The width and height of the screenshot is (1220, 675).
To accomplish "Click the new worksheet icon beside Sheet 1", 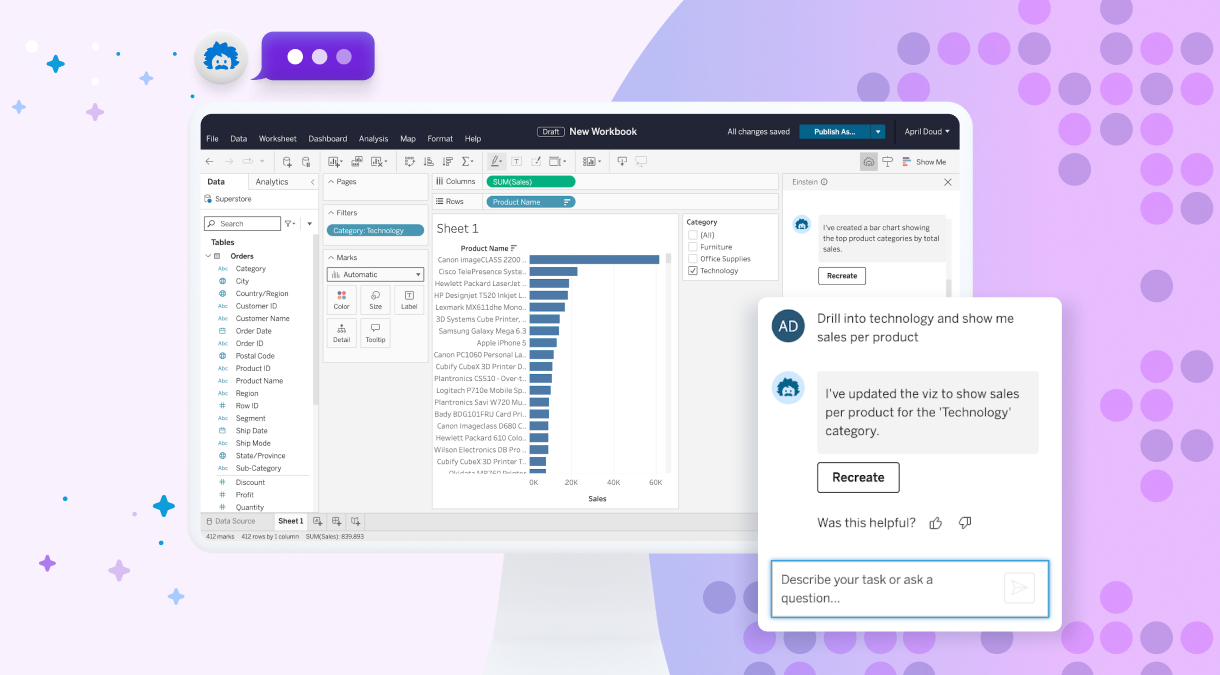I will point(318,521).
